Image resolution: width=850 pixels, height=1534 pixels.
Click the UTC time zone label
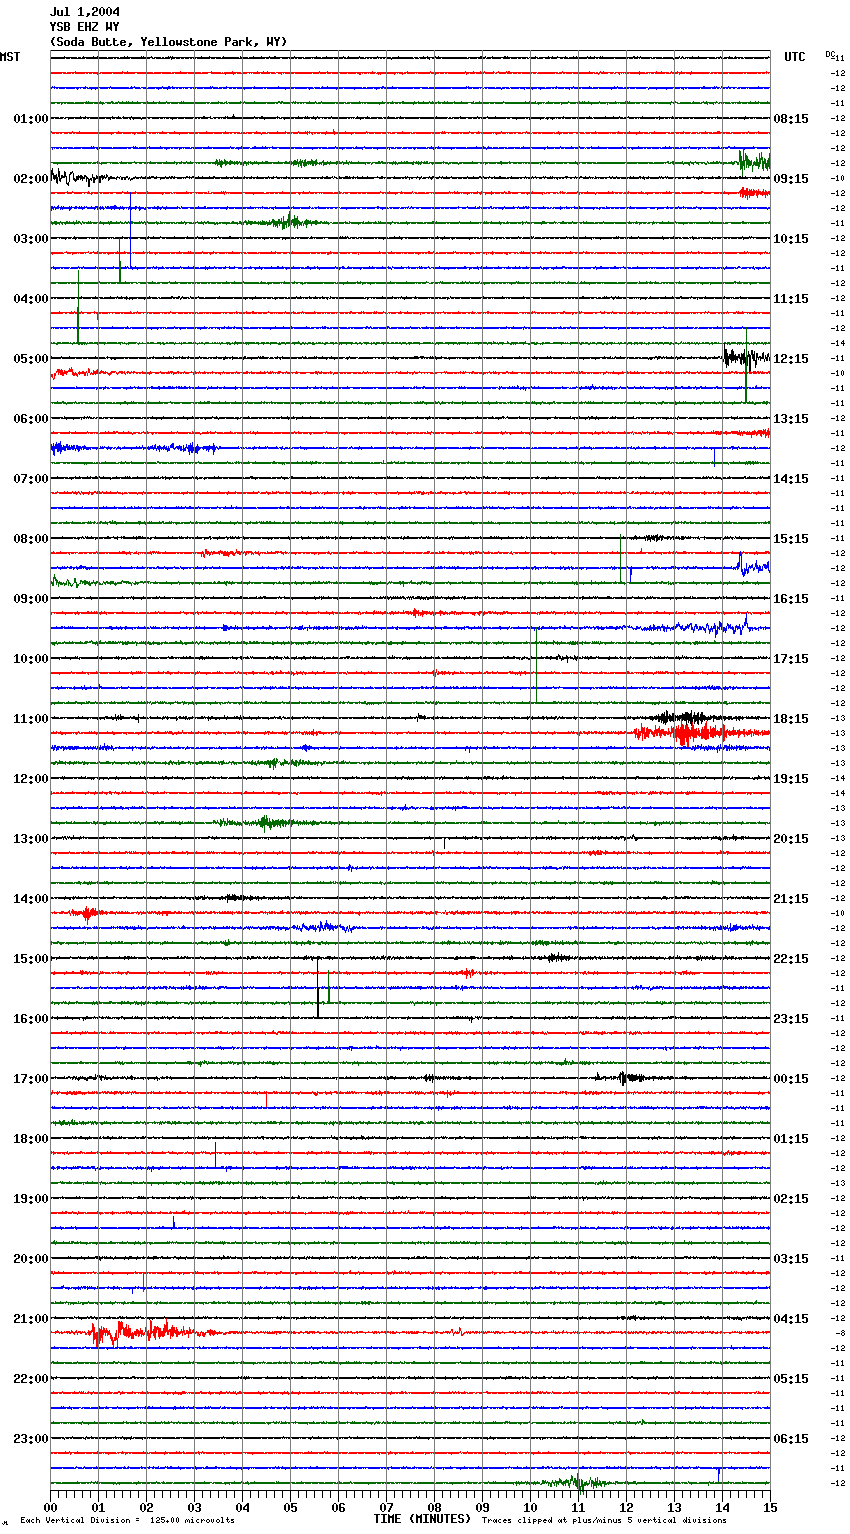(x=795, y=57)
